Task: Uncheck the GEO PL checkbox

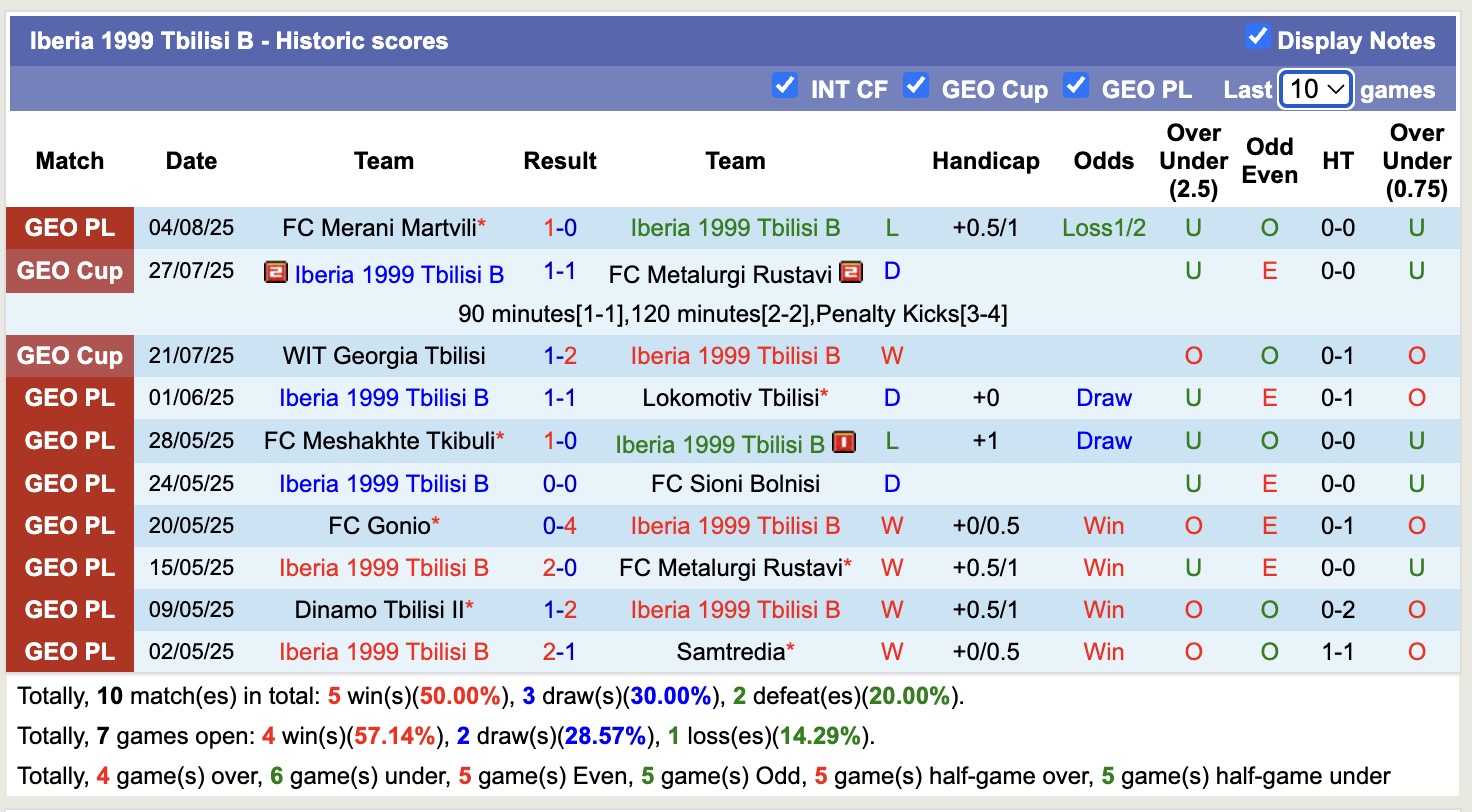Action: click(1077, 87)
